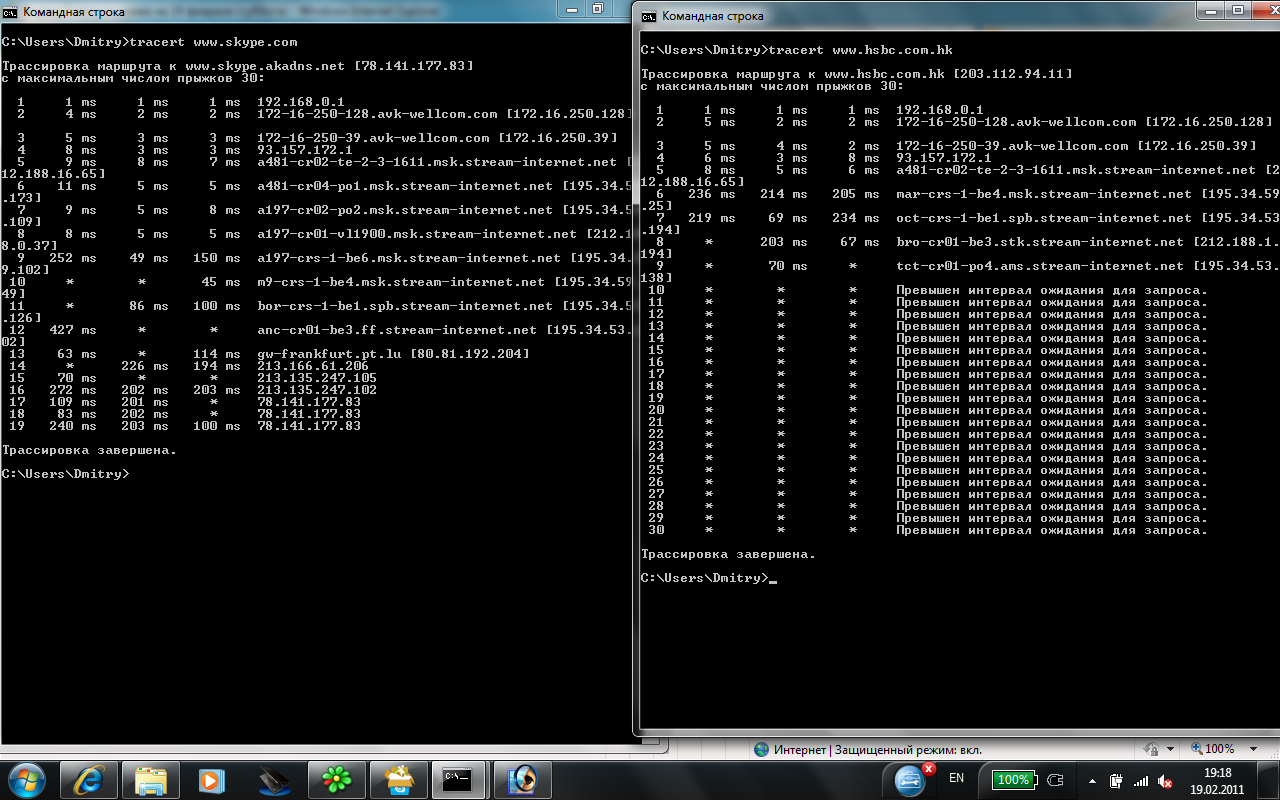Click hop 12 anc-cr01-be3.ff.stream-internet.net
This screenshot has width=1280, height=800.
[x=397, y=330]
